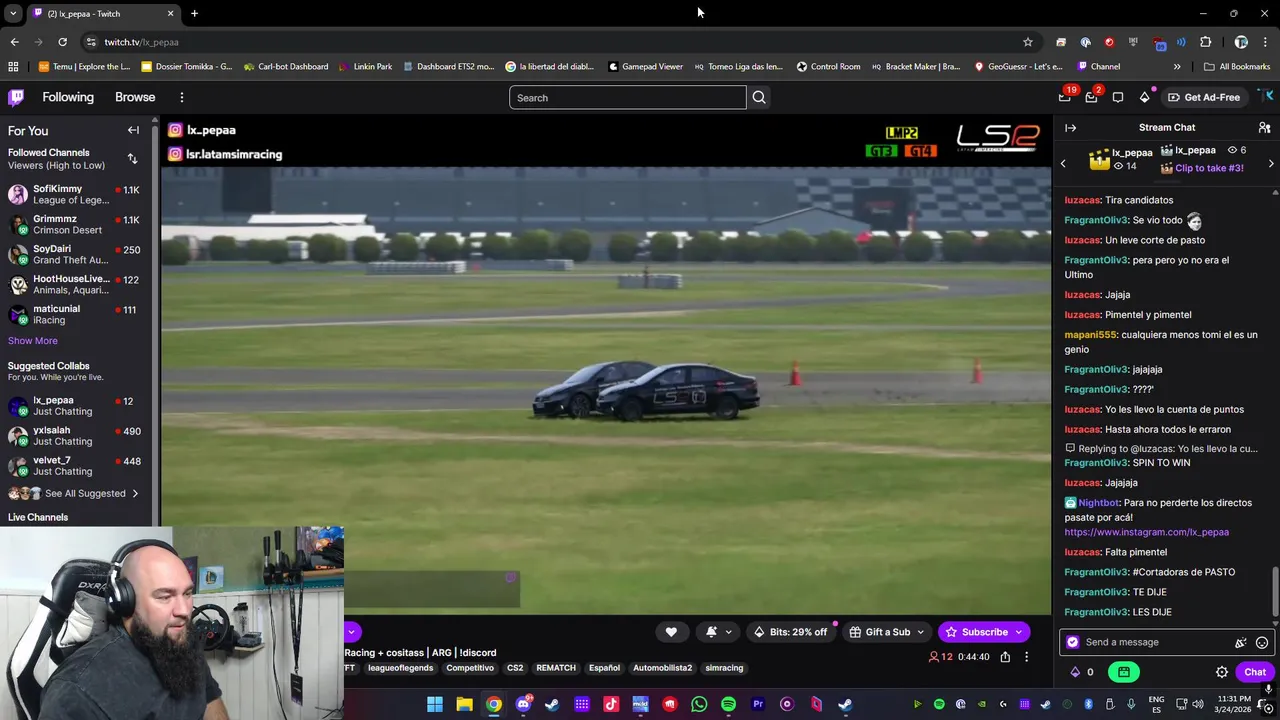Show previous leaderboard in chat header
This screenshot has height=720, width=1280.
coord(1063,163)
